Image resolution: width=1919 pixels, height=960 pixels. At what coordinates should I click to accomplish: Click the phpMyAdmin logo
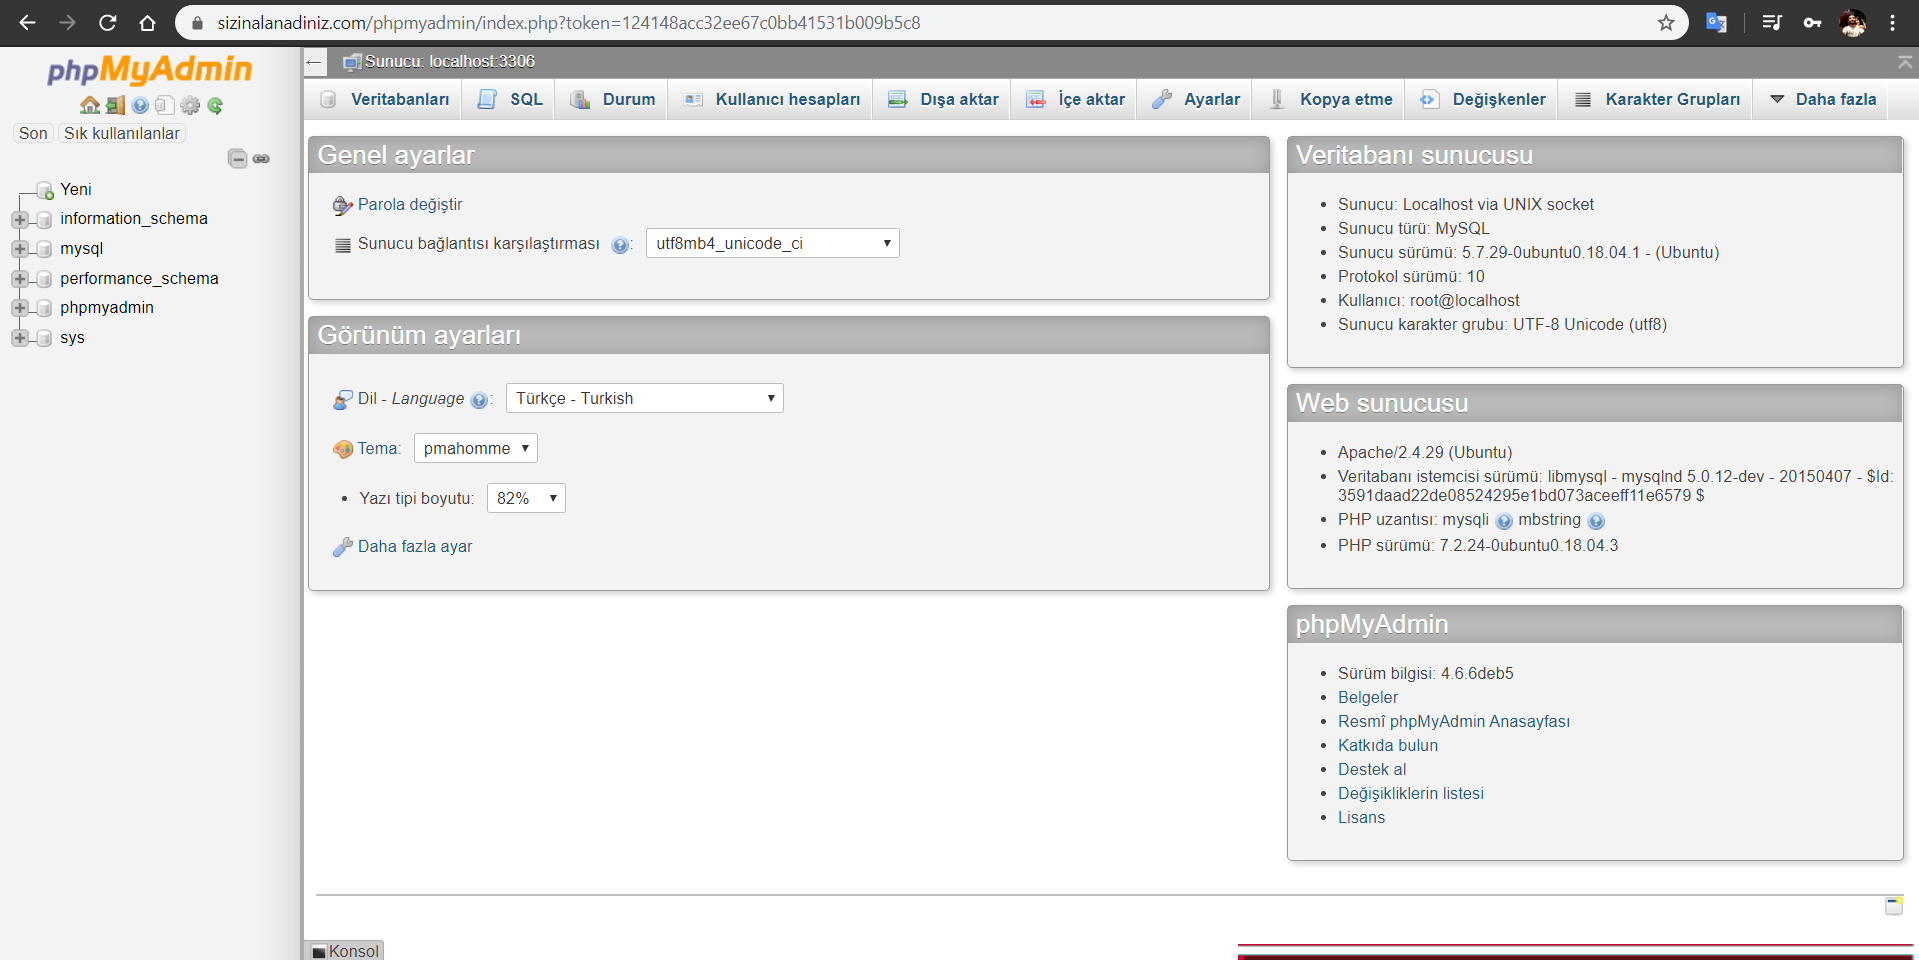click(x=150, y=69)
